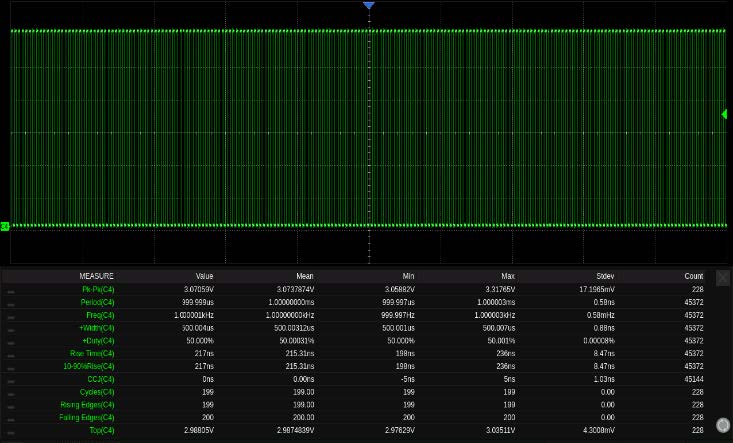Click the dash icon beside Top(C4)
This screenshot has height=443, width=733.
[x=11, y=431]
